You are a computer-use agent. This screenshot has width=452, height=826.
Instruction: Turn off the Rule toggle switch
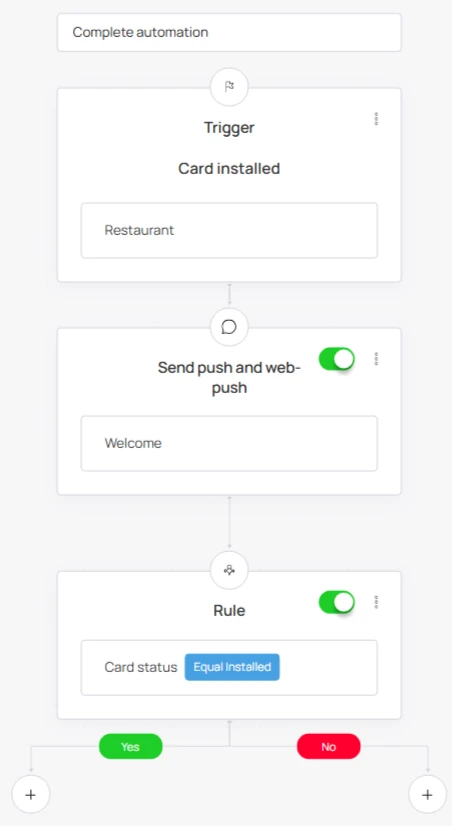point(337,603)
